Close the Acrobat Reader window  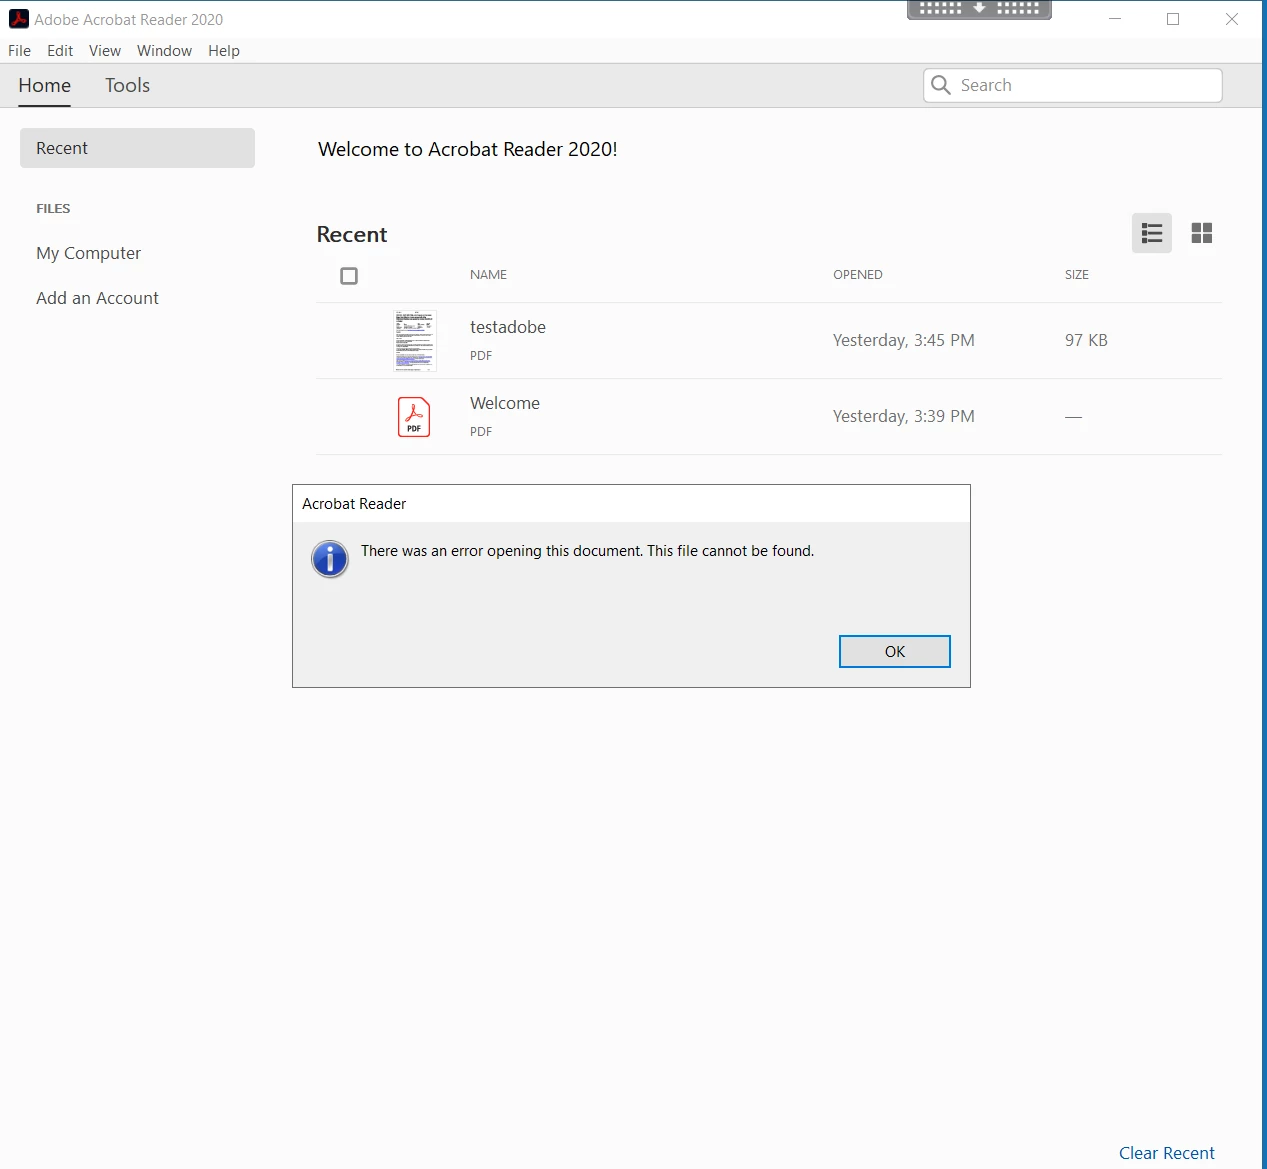(x=1232, y=19)
